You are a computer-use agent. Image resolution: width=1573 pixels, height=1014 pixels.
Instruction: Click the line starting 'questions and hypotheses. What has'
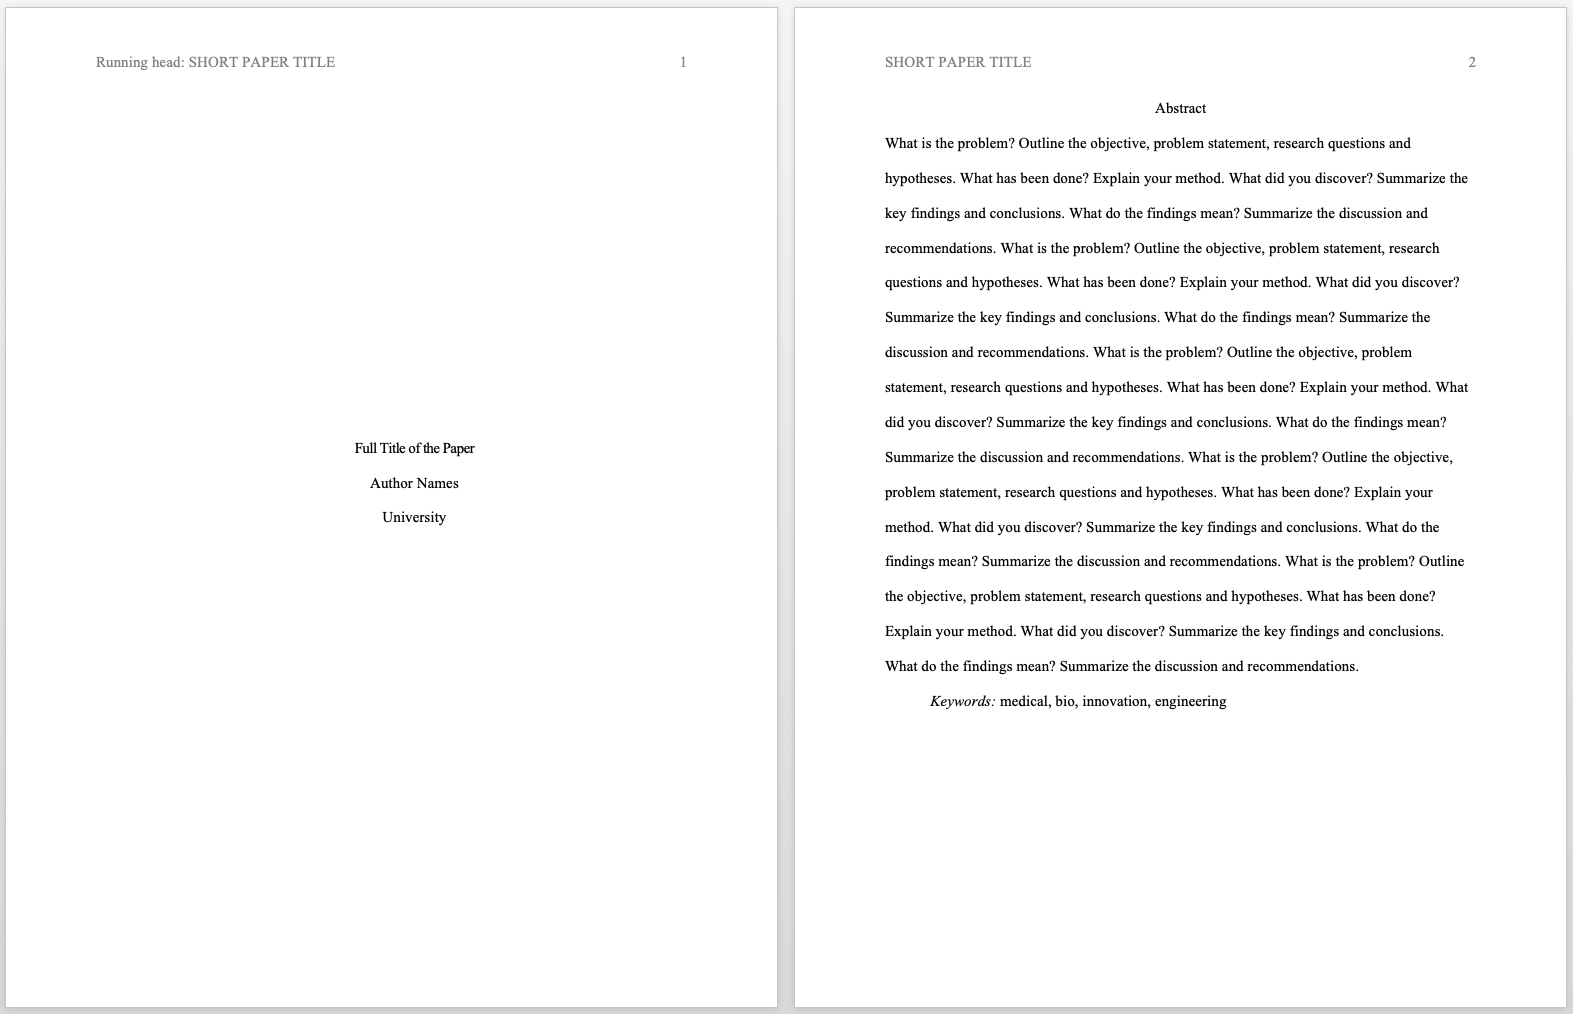click(1172, 282)
